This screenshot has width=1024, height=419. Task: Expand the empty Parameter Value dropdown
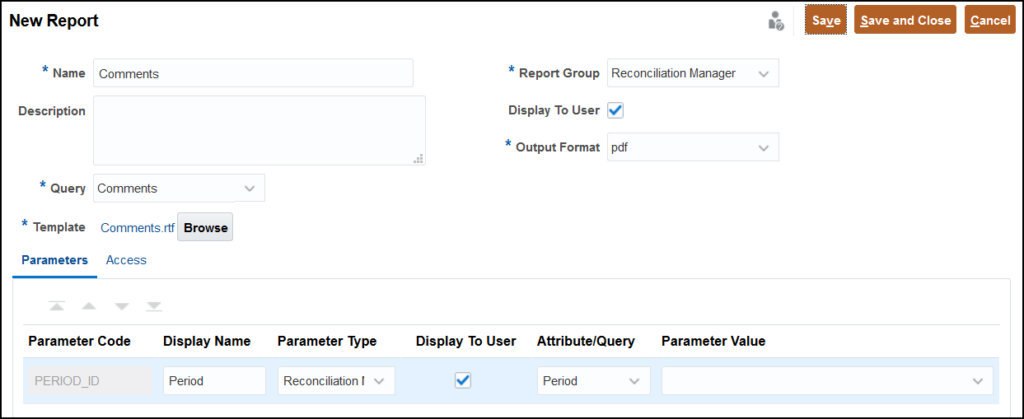[827, 380]
